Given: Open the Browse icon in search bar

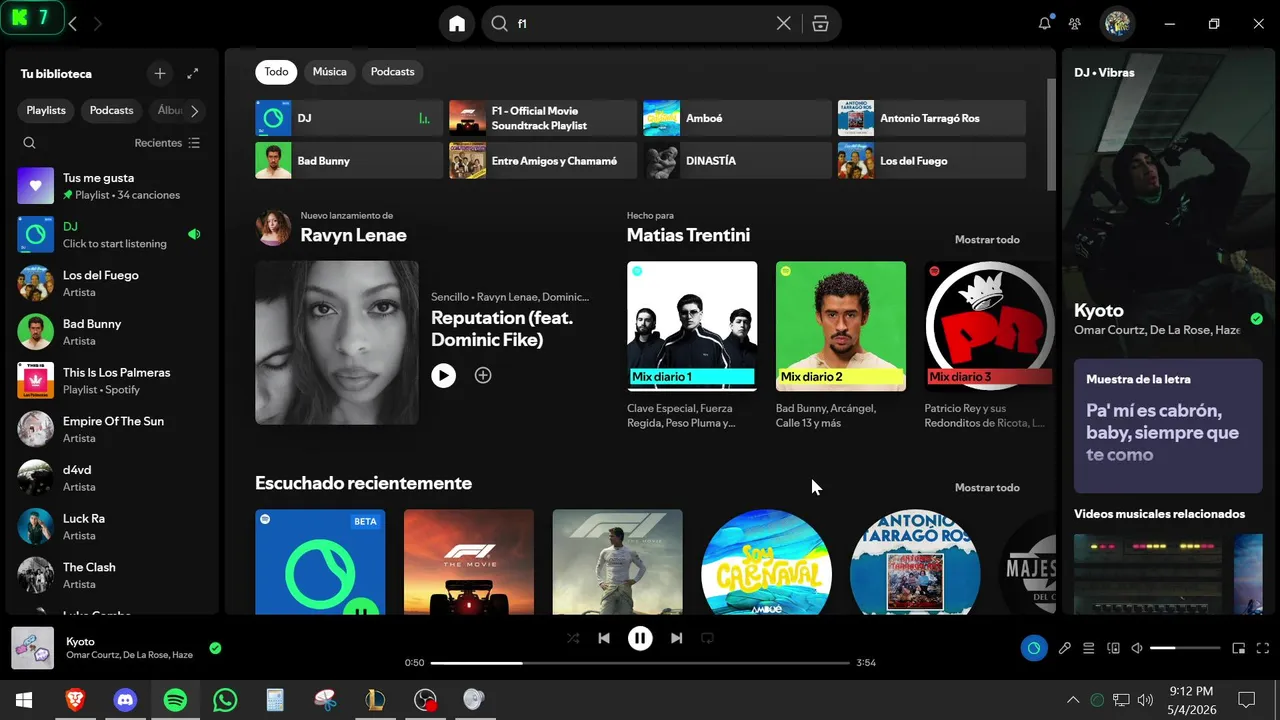Looking at the screenshot, I should pyautogui.click(x=820, y=24).
